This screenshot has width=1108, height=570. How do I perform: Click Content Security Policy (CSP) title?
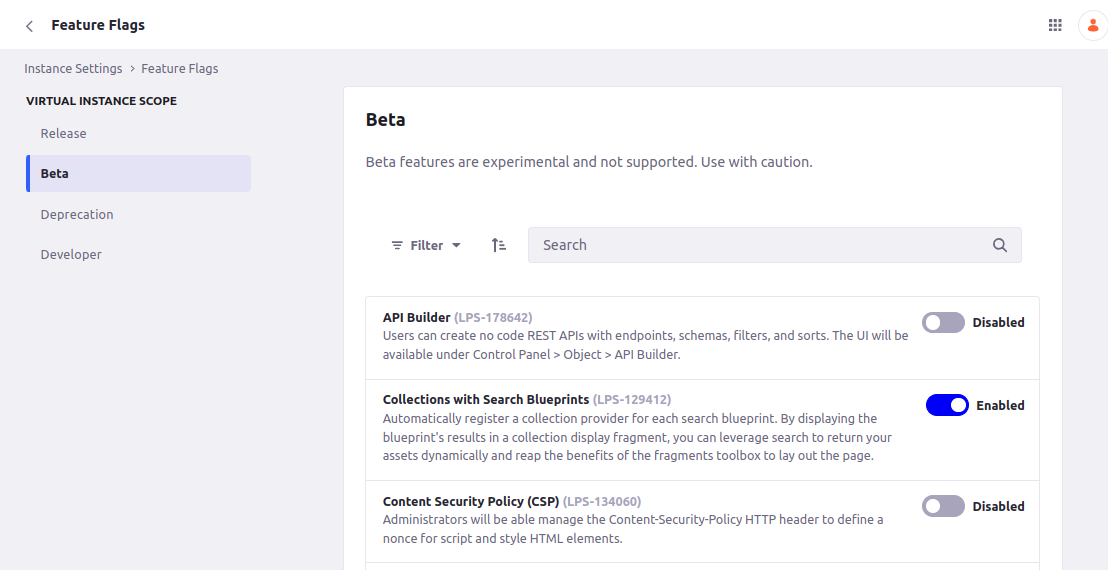tap(471, 501)
